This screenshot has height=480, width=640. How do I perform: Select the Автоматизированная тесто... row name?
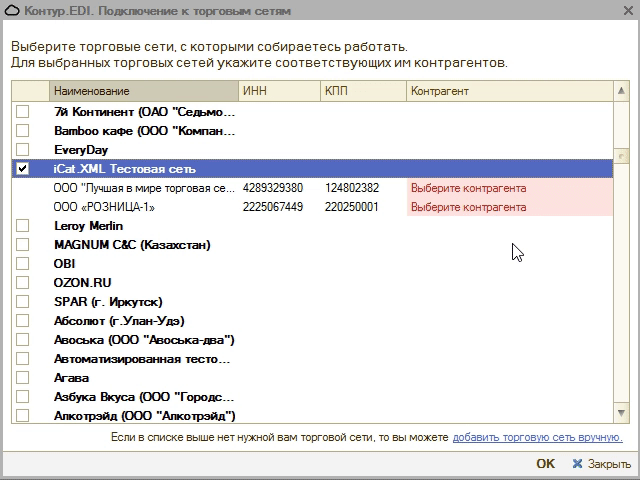[142, 359]
